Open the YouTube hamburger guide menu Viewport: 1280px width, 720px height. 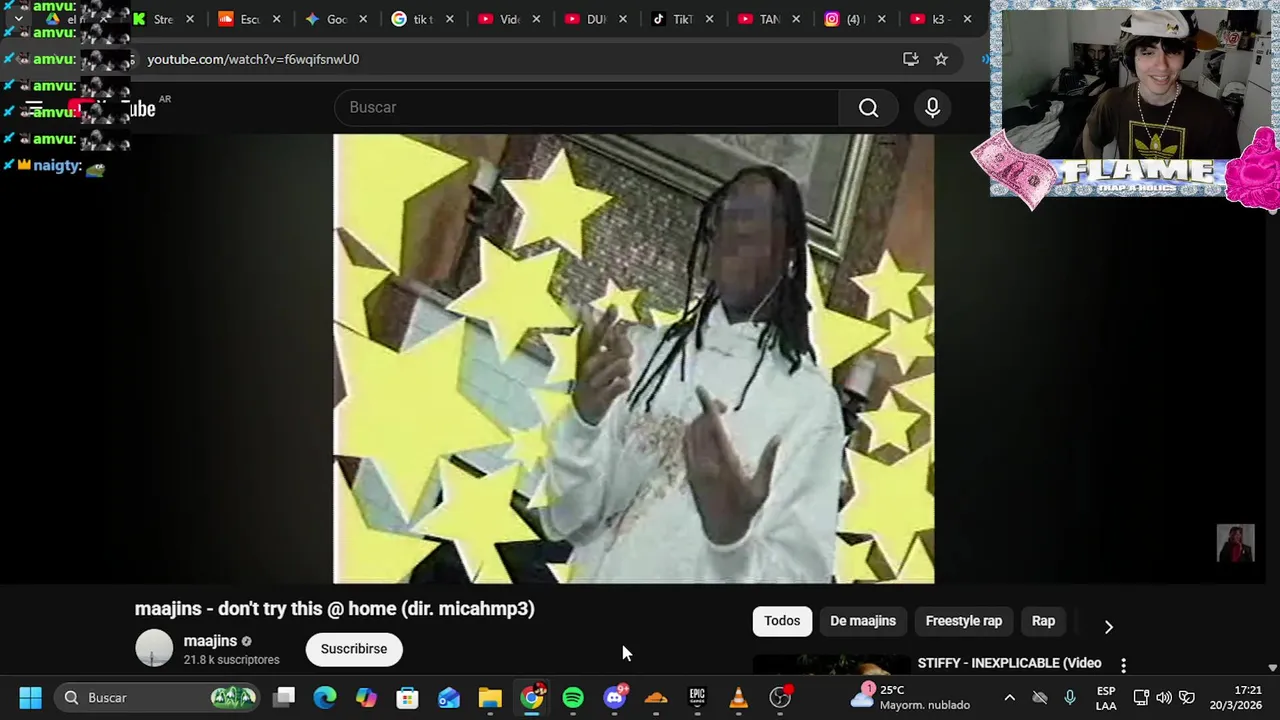(x=34, y=108)
